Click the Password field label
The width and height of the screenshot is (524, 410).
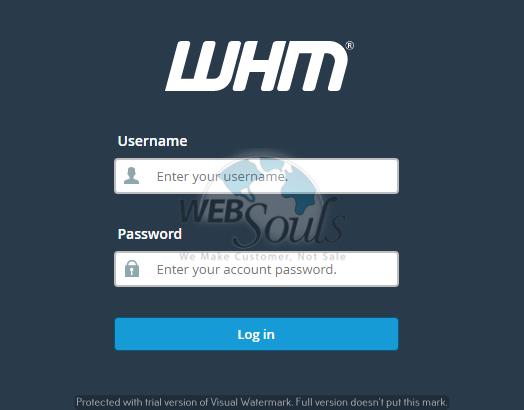point(150,234)
